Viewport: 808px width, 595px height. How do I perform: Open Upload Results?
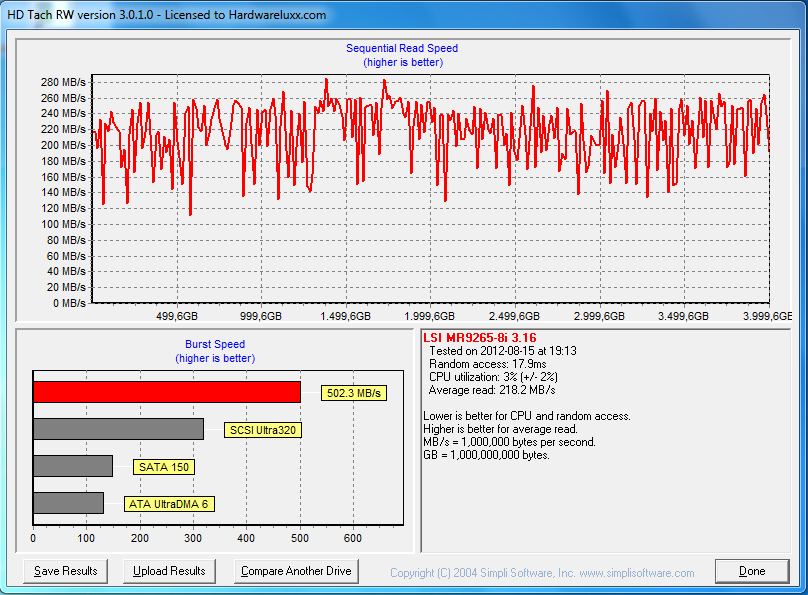click(x=169, y=571)
